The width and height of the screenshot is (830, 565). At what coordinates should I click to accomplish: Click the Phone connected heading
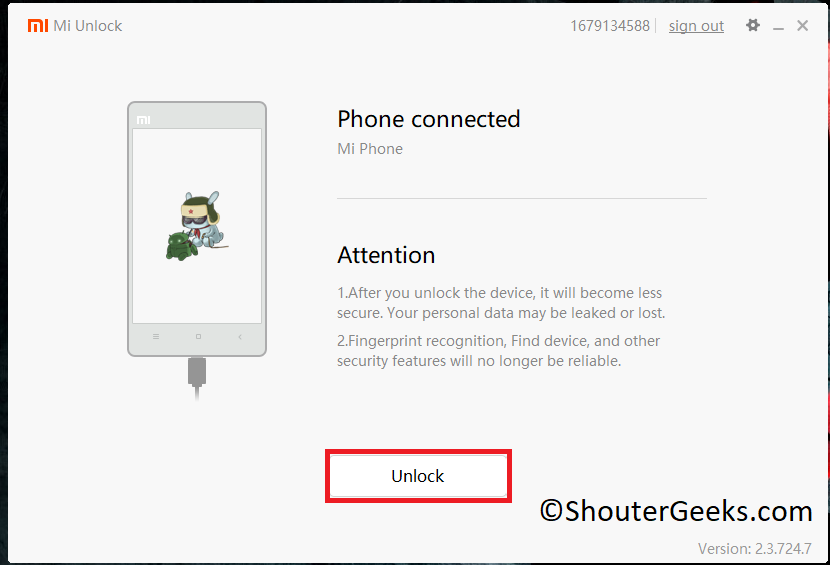coord(429,119)
